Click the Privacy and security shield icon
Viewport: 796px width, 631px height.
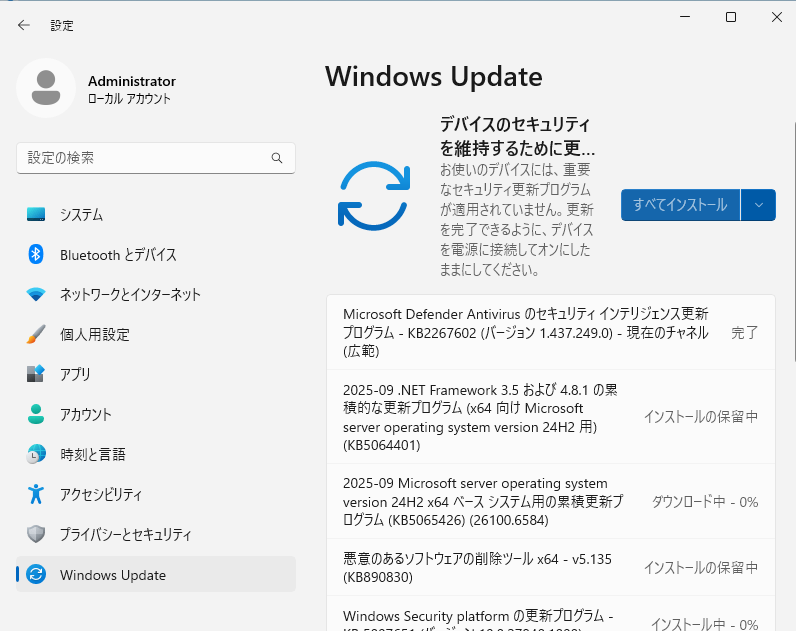click(36, 535)
